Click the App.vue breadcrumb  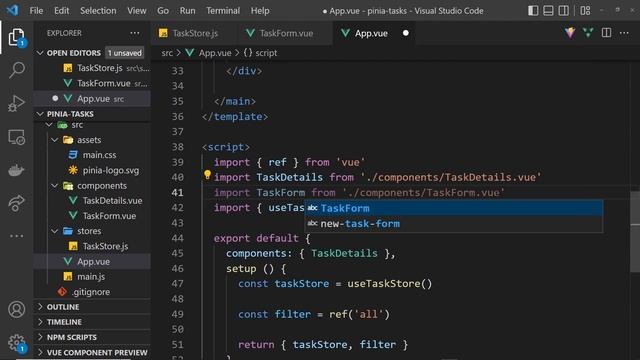(209, 53)
